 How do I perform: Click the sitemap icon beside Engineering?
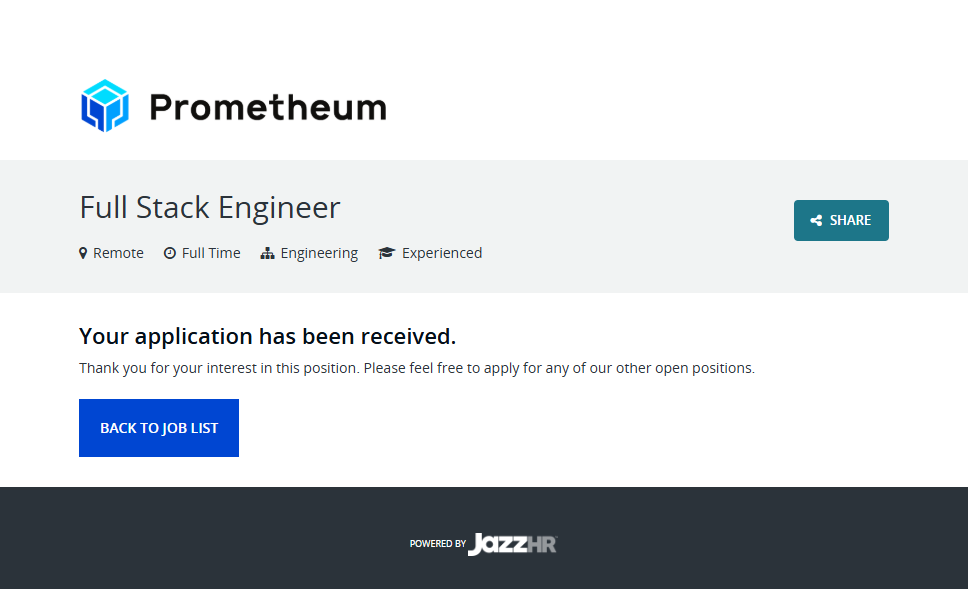click(267, 253)
